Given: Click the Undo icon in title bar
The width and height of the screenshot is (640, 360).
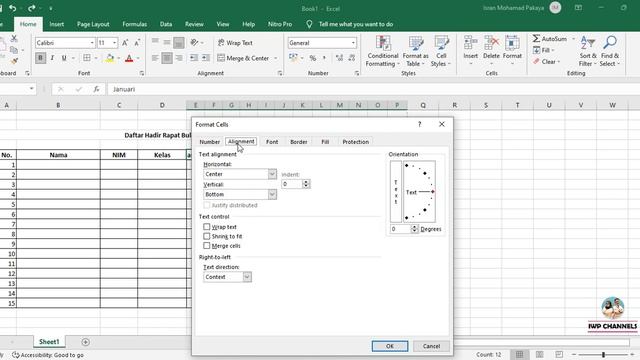Looking at the screenshot, I should click(13, 8).
